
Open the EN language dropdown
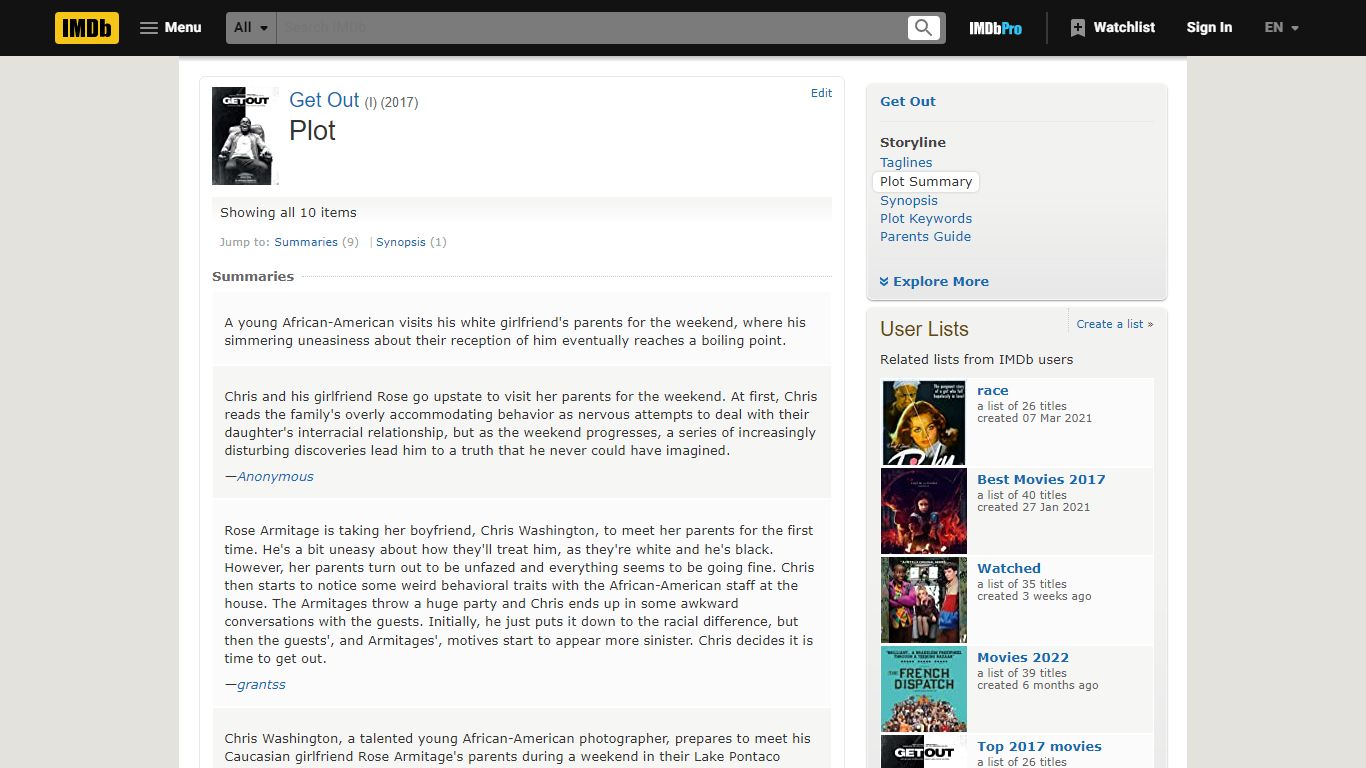pos(1281,28)
